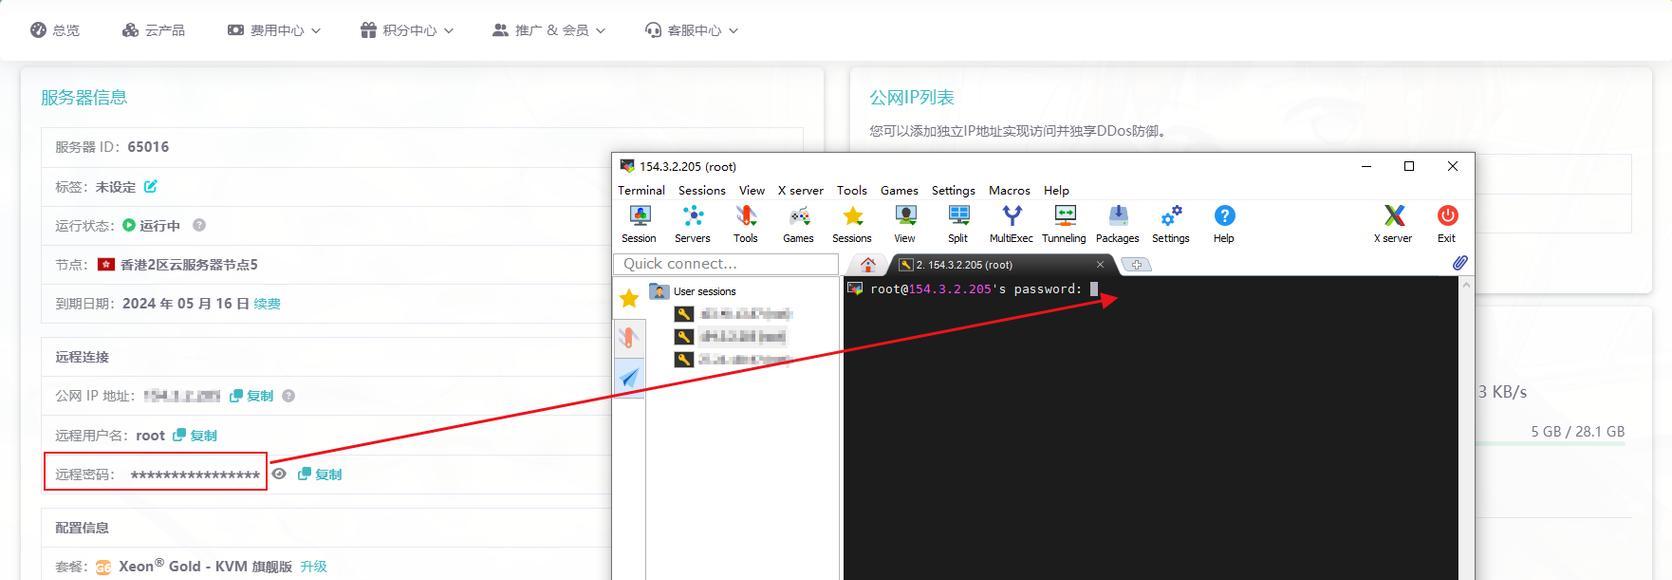Image resolution: width=1672 pixels, height=580 pixels.
Task: Click the 5 GB / 28.1 GB usage text
Action: click(1578, 432)
